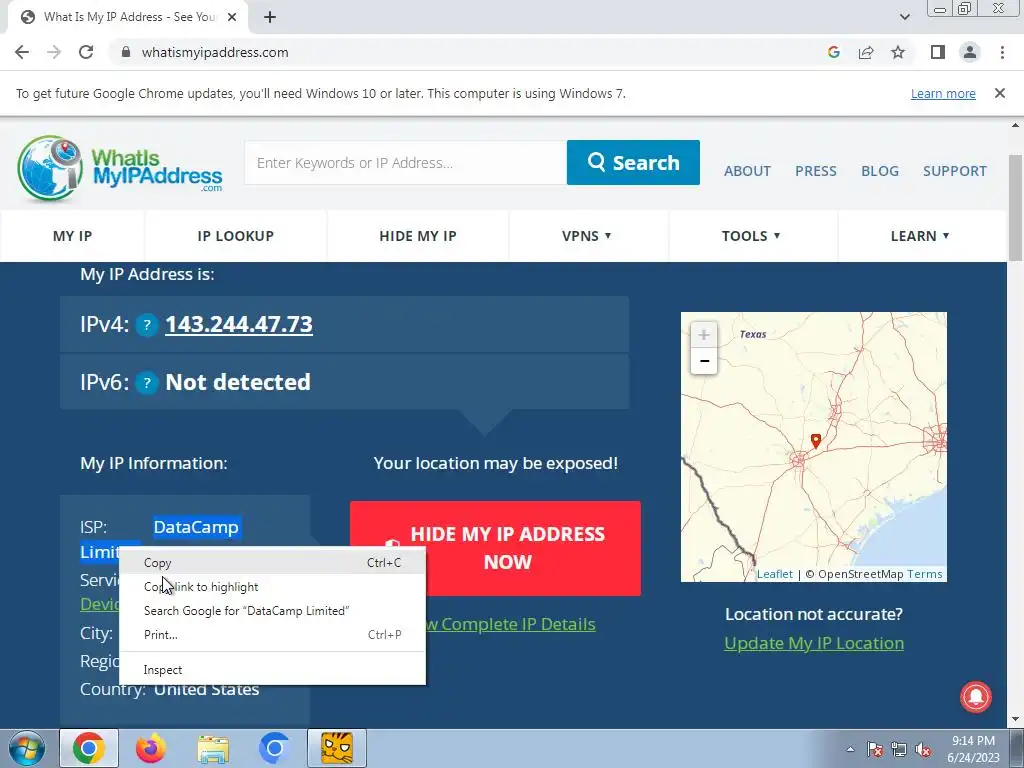Click Update My IP Location link

click(814, 643)
